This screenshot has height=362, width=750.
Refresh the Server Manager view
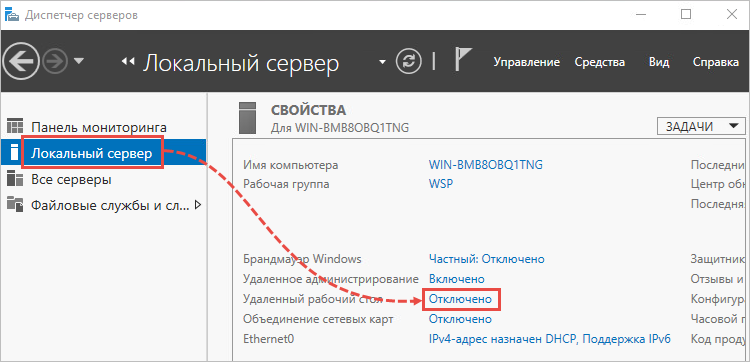point(408,61)
